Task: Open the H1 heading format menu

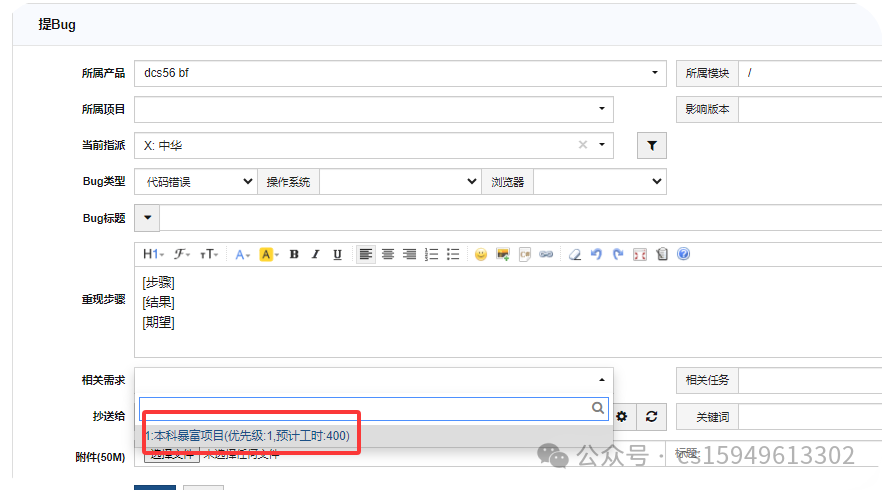Action: coord(153,254)
